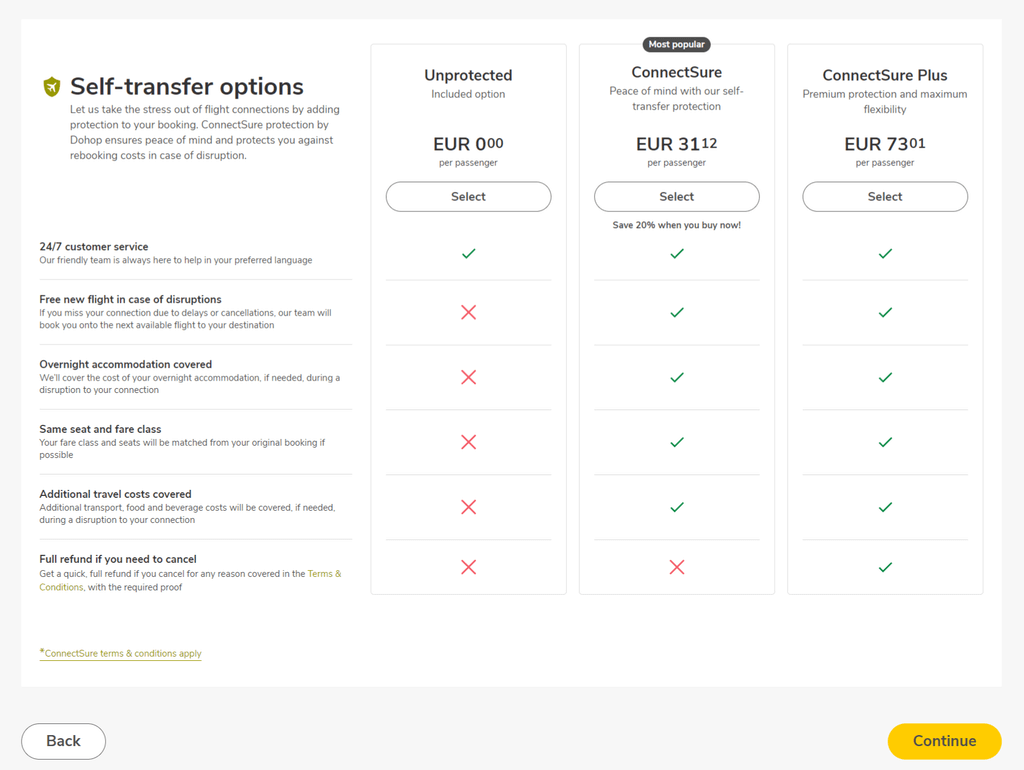Open the Terms & Conditions link in full refund row
This screenshot has width=1024, height=770.
(x=190, y=580)
